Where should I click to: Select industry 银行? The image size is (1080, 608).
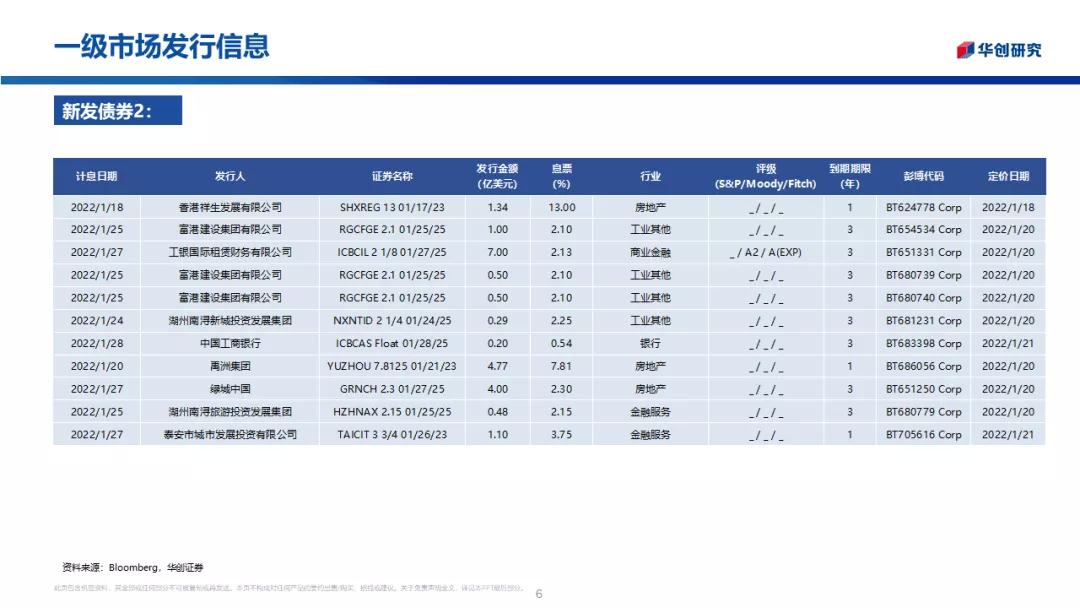(650, 343)
